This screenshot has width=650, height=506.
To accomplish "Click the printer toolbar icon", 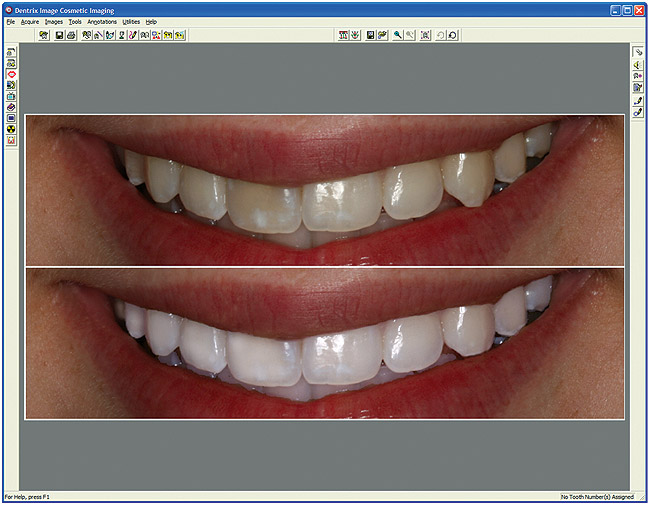I will pos(71,35).
